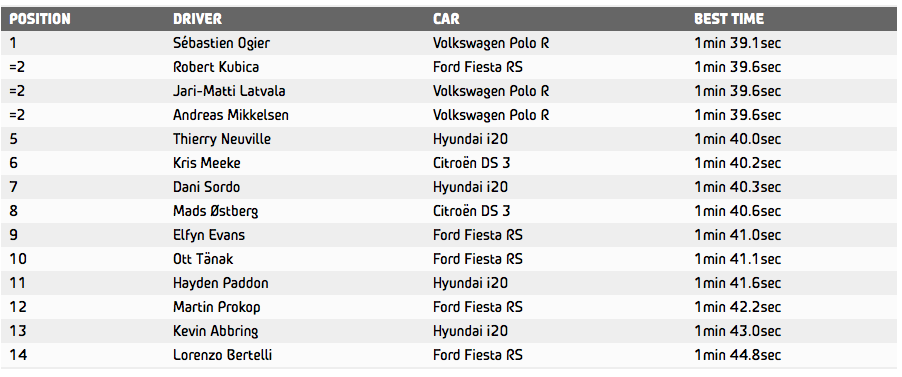The width and height of the screenshot is (902, 377).
Task: Click Hayden Paddon's Hyundai i20 cell
Action: 471,283
